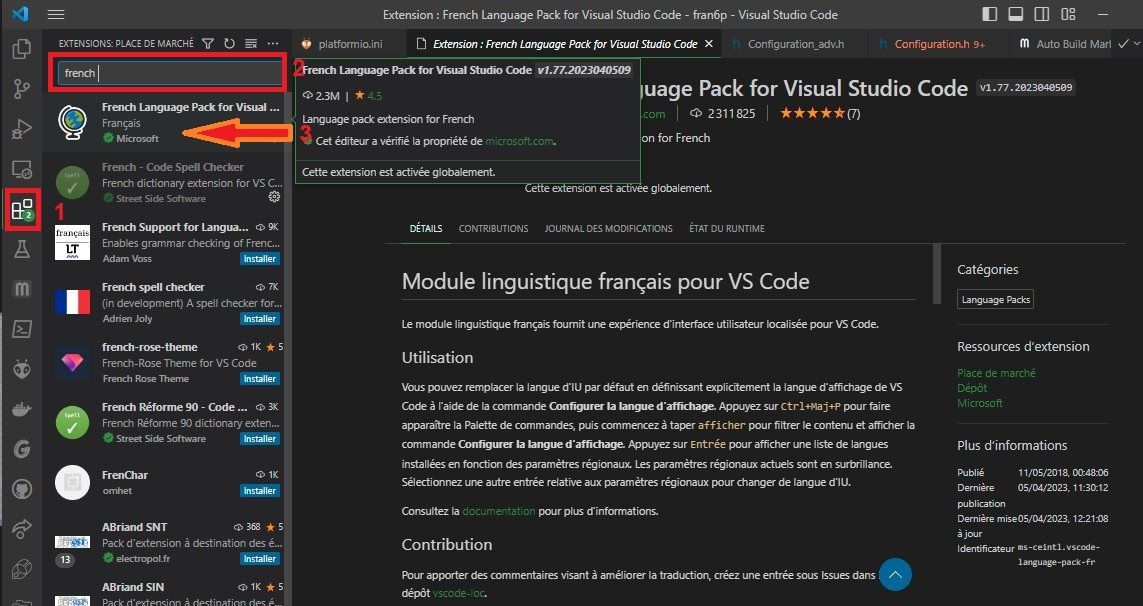The image size is (1143, 606).
Task: Open the Testing flask view
Action: (x=22, y=249)
